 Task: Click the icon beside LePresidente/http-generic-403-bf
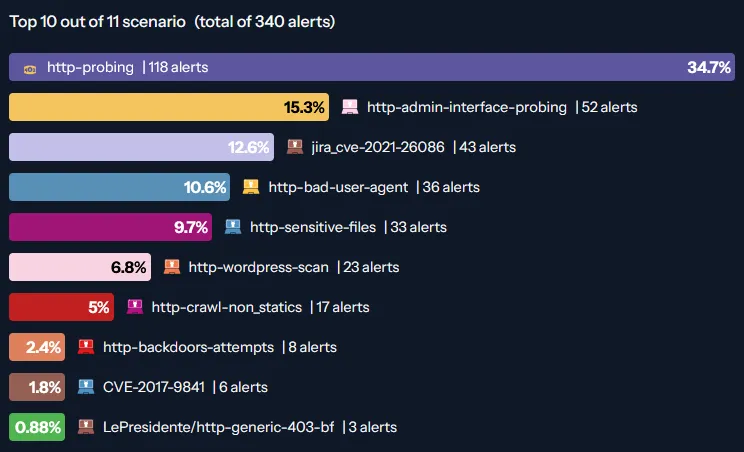point(86,426)
